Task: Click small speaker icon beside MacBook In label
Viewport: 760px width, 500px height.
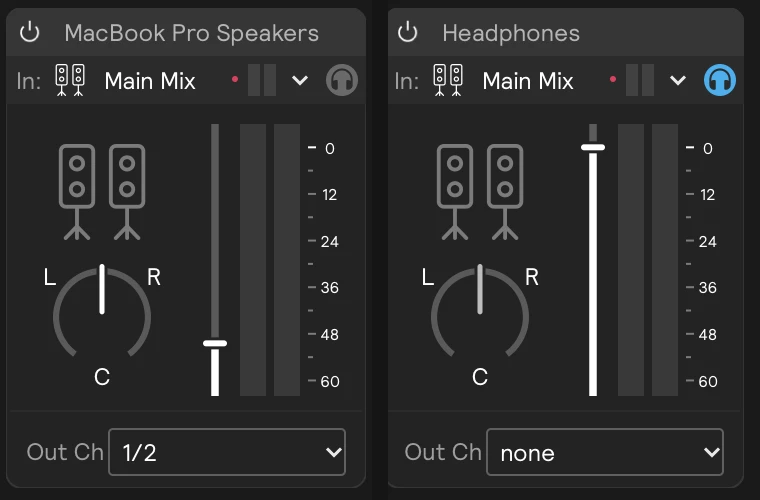Action: 70,80
